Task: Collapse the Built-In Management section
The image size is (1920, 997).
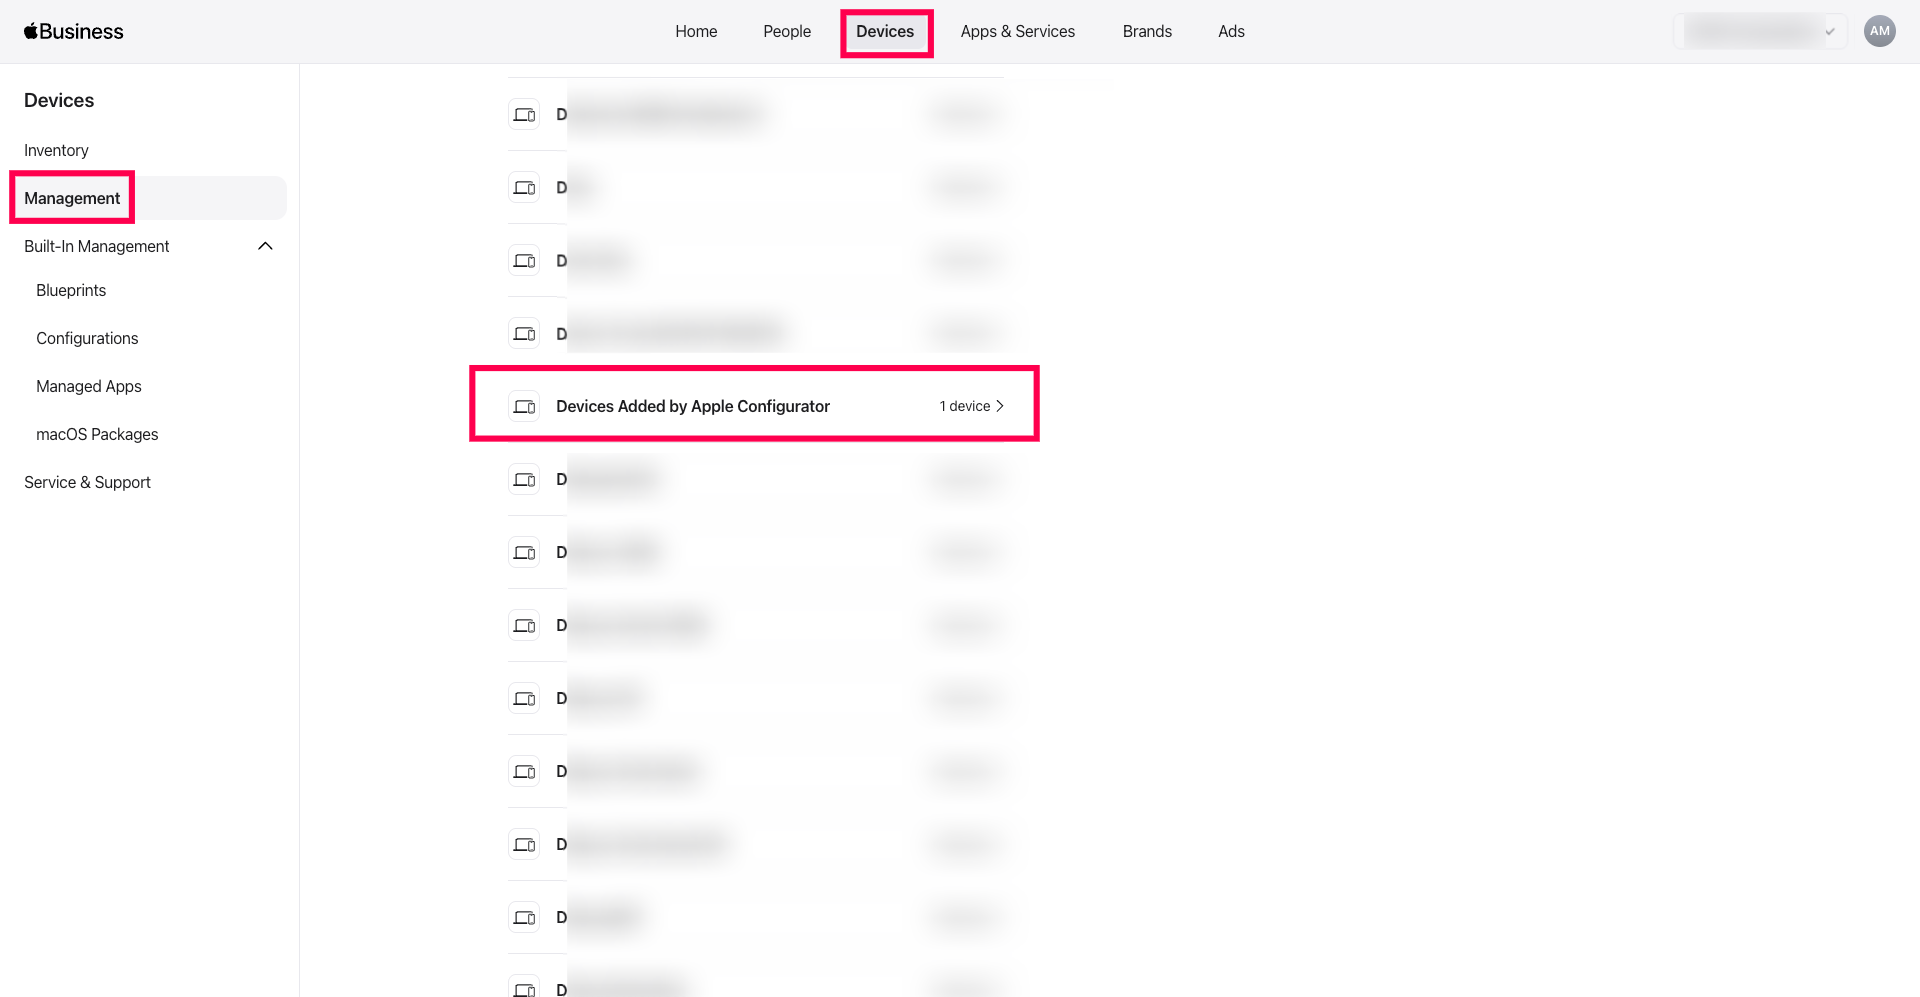Action: [265, 246]
